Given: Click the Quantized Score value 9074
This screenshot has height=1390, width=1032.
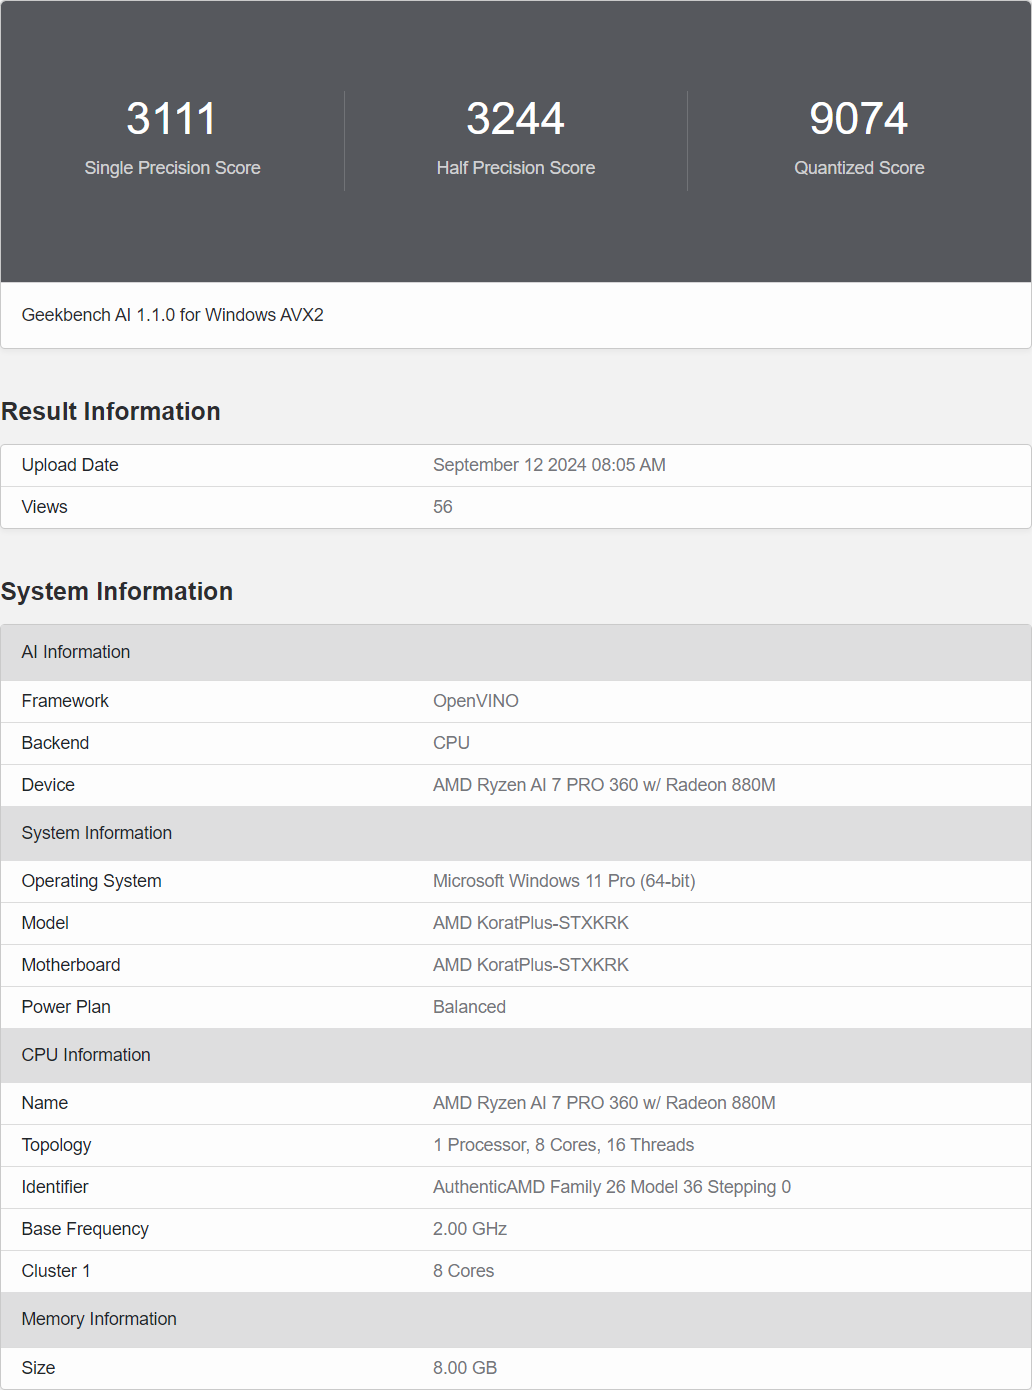Looking at the screenshot, I should click(x=858, y=119).
